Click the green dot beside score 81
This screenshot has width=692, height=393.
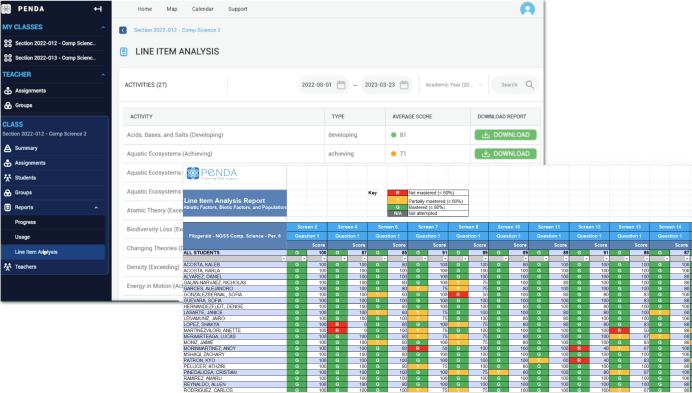393,135
